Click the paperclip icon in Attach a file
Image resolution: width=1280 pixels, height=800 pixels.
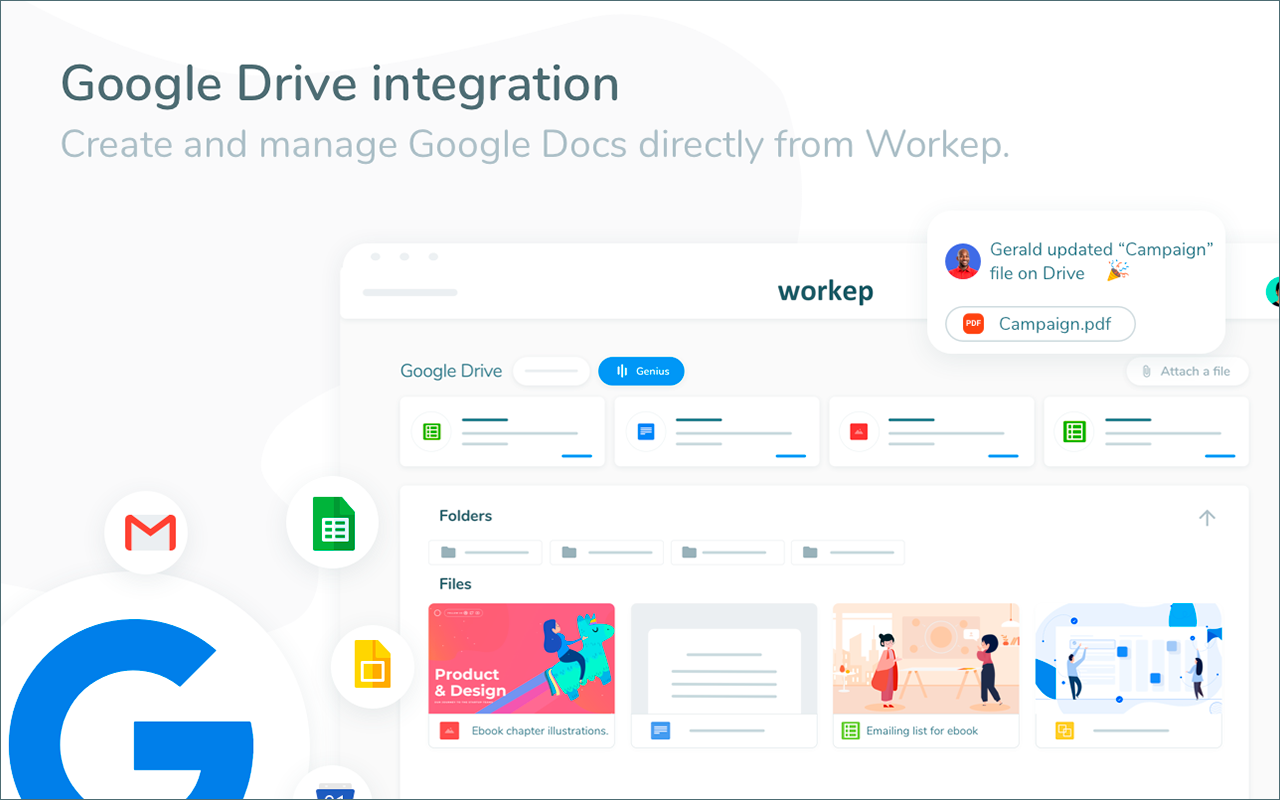point(1146,371)
